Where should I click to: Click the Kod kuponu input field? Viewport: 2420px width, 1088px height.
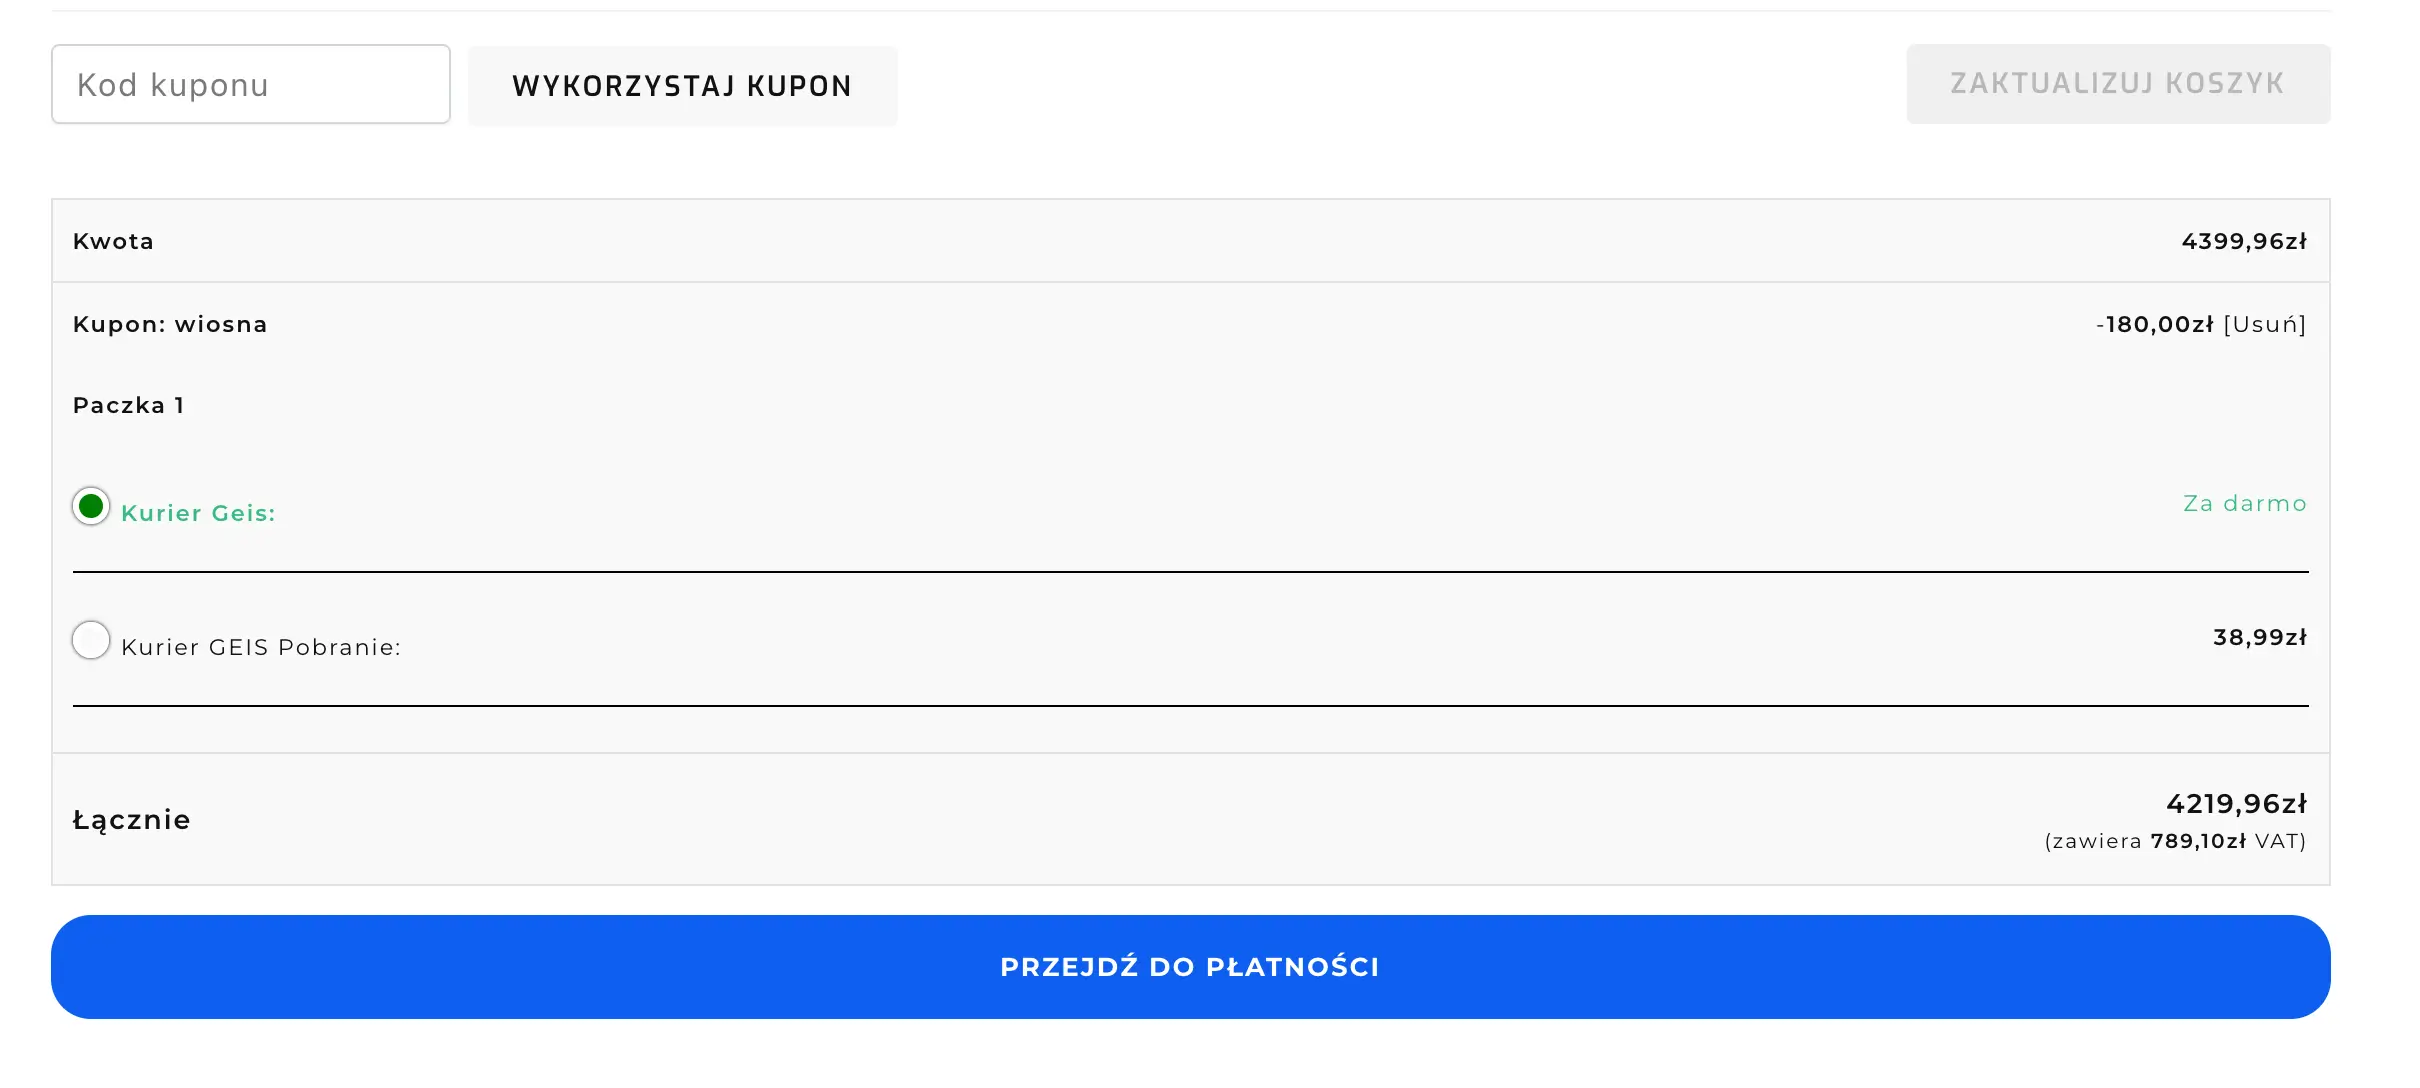(250, 85)
